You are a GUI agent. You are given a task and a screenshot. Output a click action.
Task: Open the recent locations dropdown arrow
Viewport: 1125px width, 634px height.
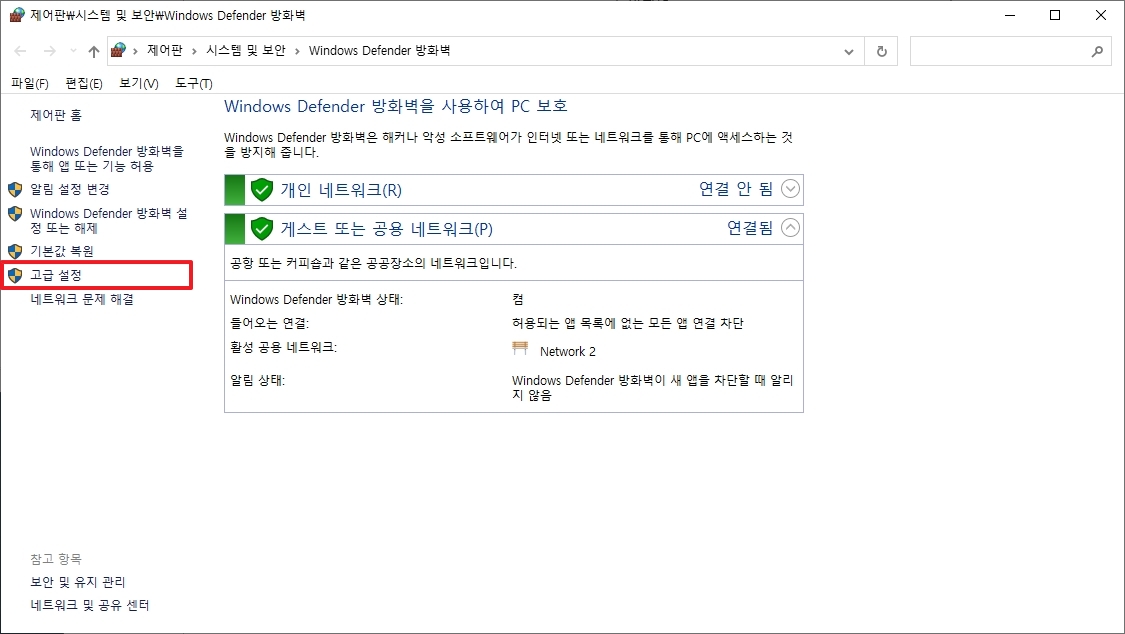73,51
